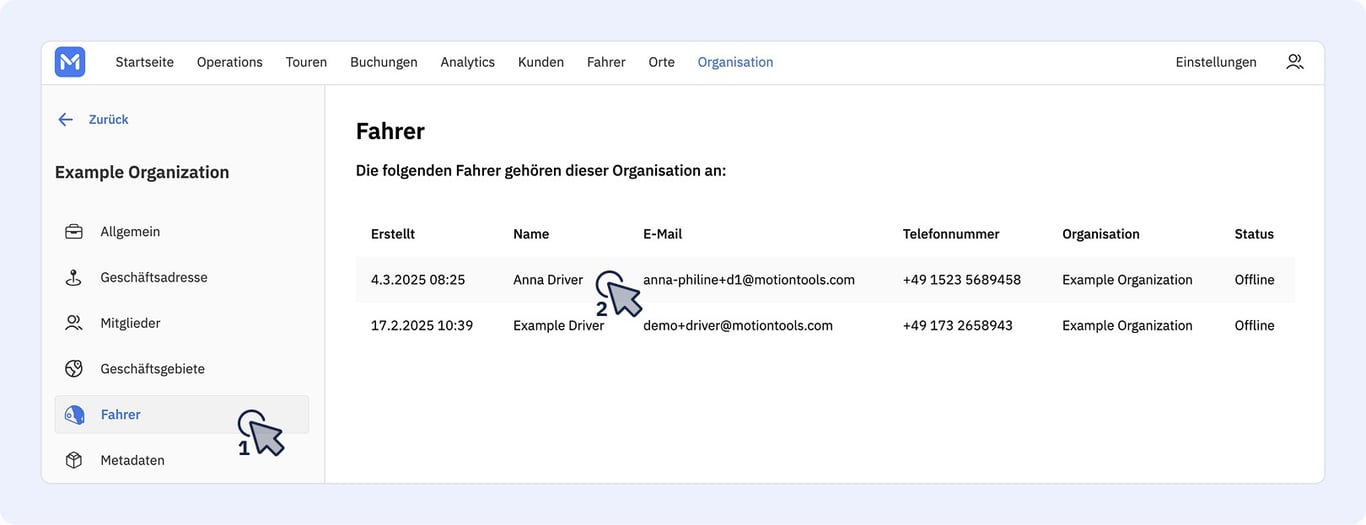The width and height of the screenshot is (1366, 525).
Task: Open Geschäftsgebiete in the sidebar
Action: click(182, 369)
